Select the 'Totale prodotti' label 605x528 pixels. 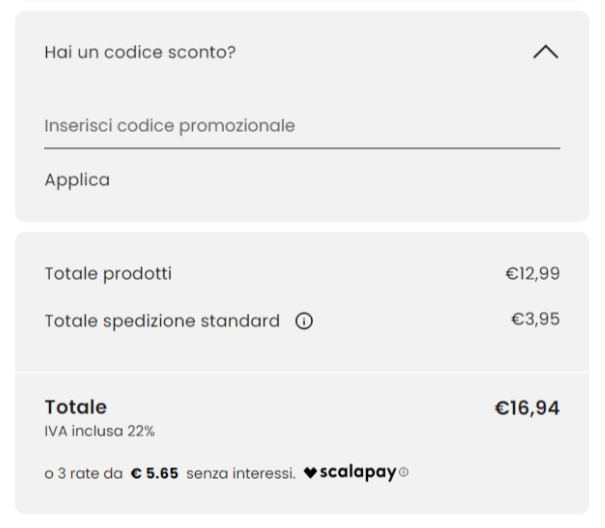pyautogui.click(x=108, y=273)
